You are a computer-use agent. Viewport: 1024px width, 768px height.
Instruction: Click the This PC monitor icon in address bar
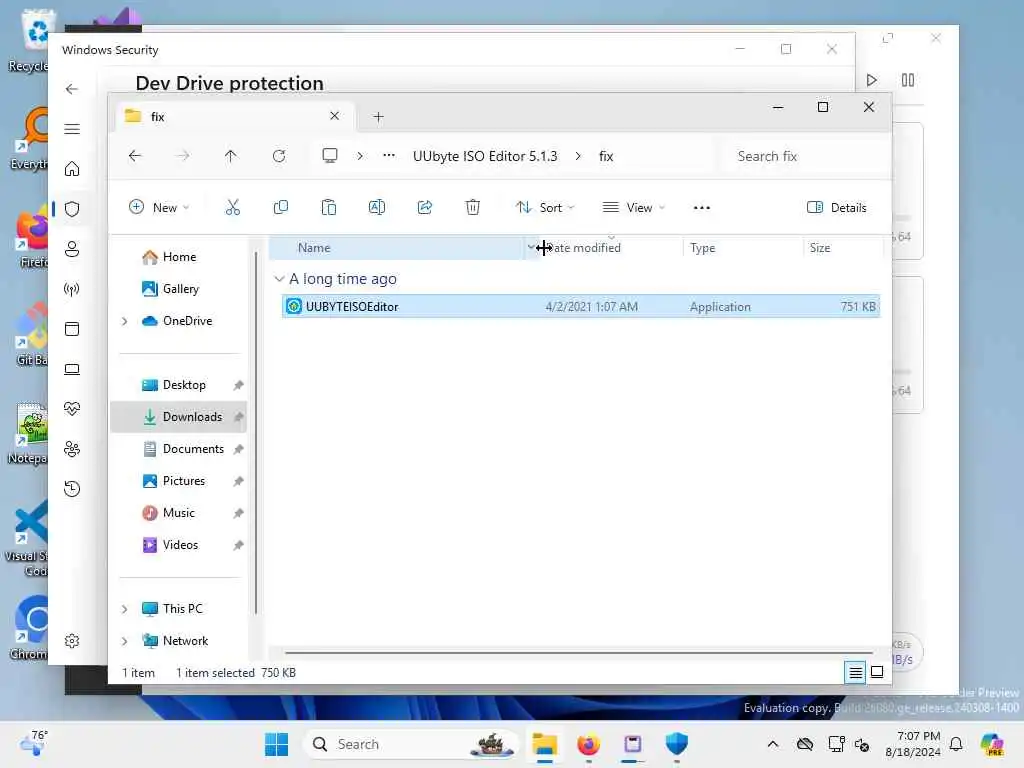click(330, 155)
